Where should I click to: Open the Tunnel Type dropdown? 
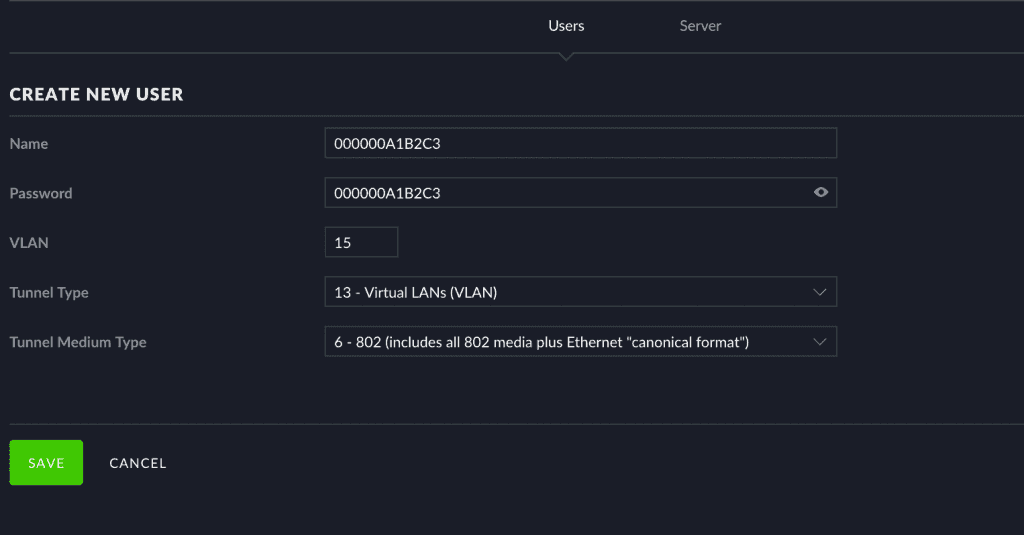581,292
